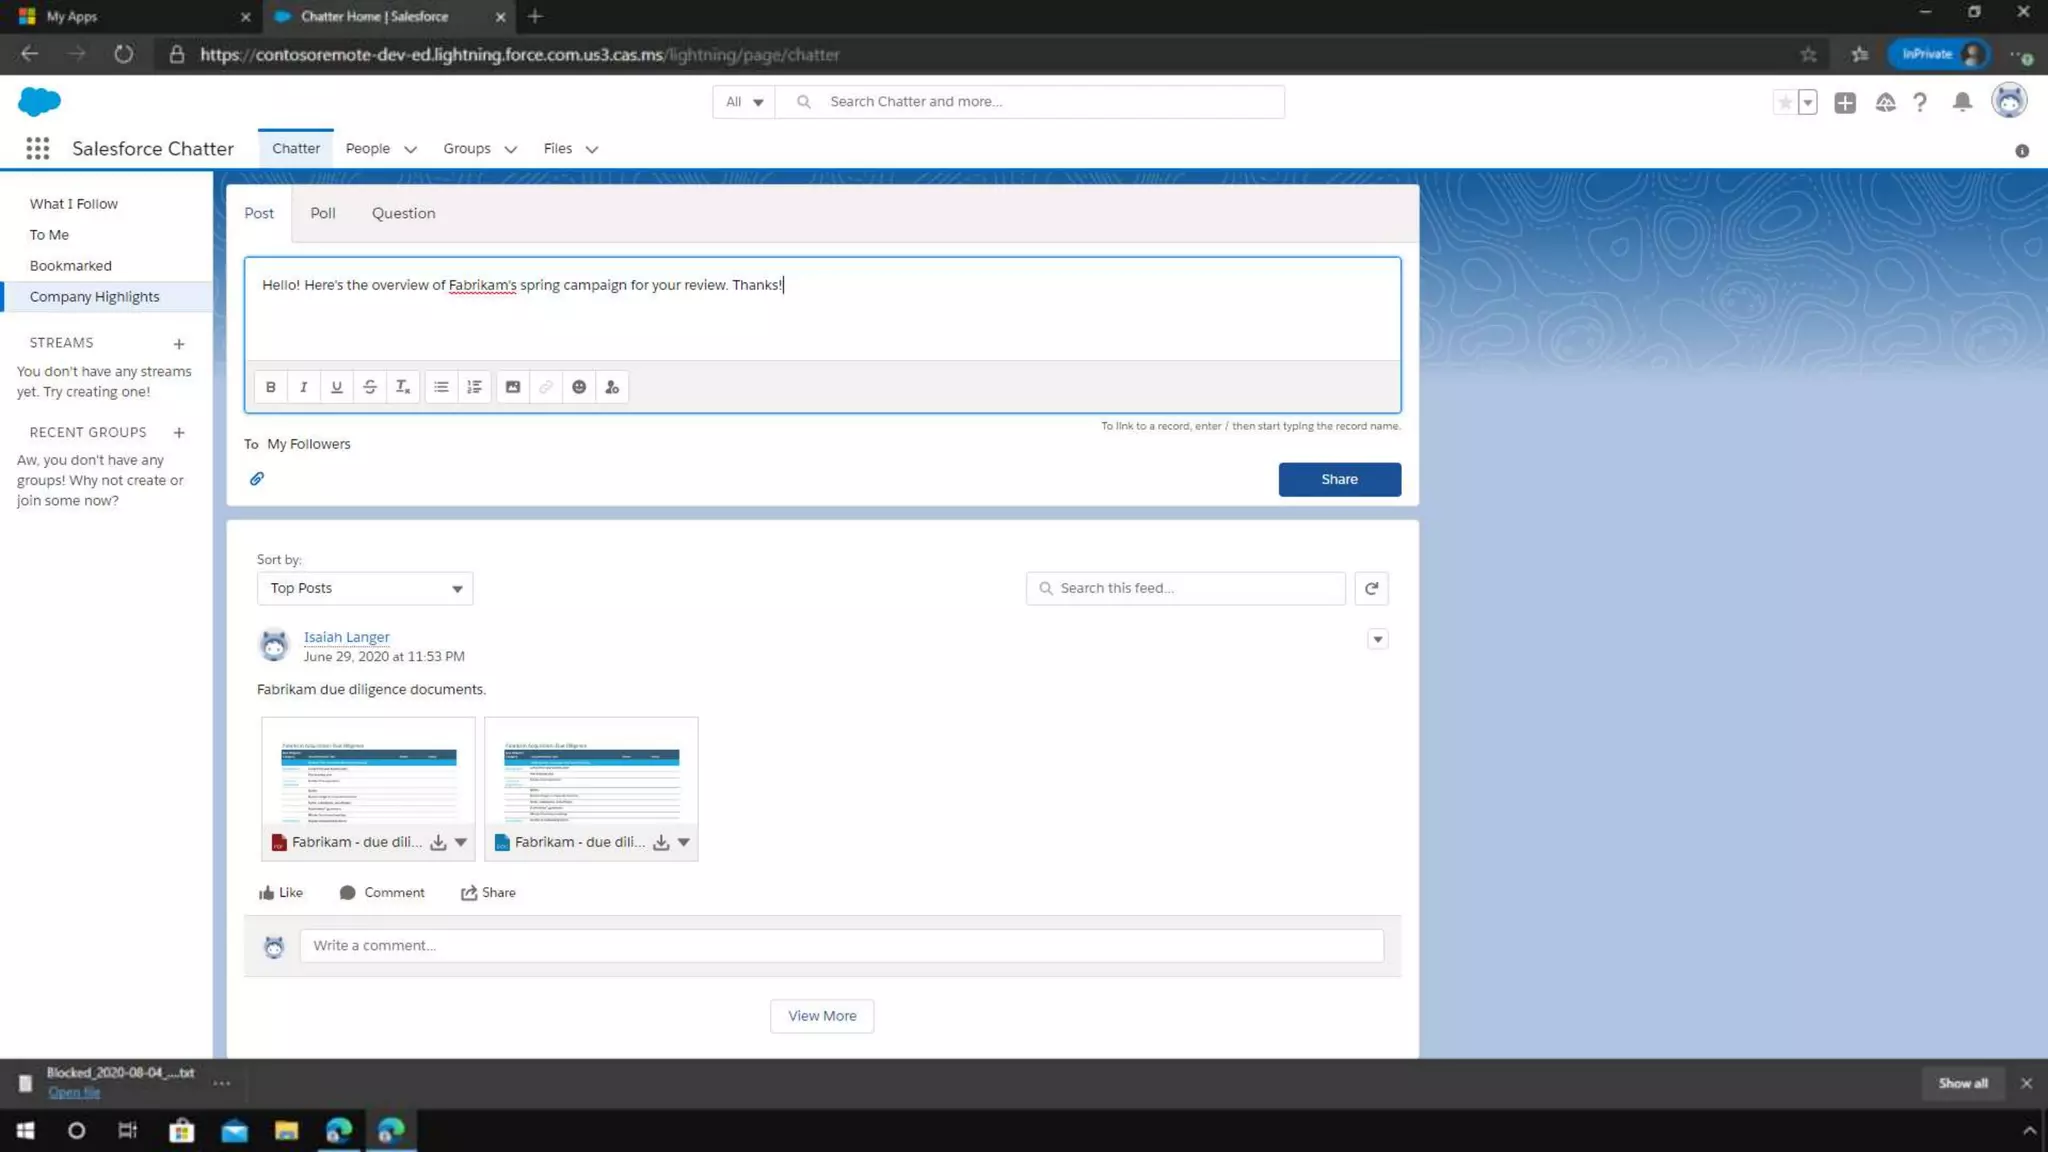Toggle bold formatting in post editor
2048x1152 pixels.
tap(270, 387)
